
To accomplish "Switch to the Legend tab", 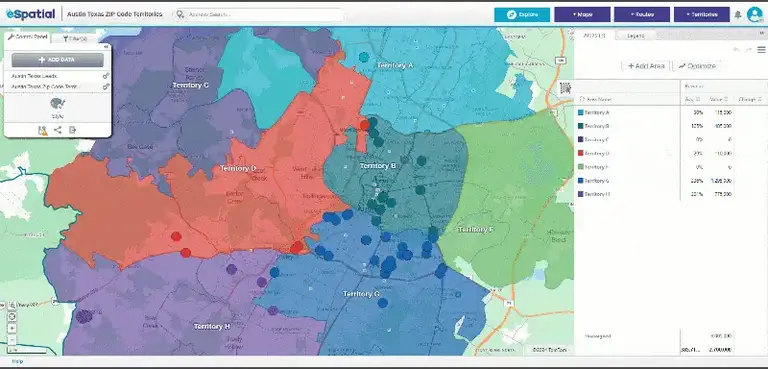I will [635, 36].
